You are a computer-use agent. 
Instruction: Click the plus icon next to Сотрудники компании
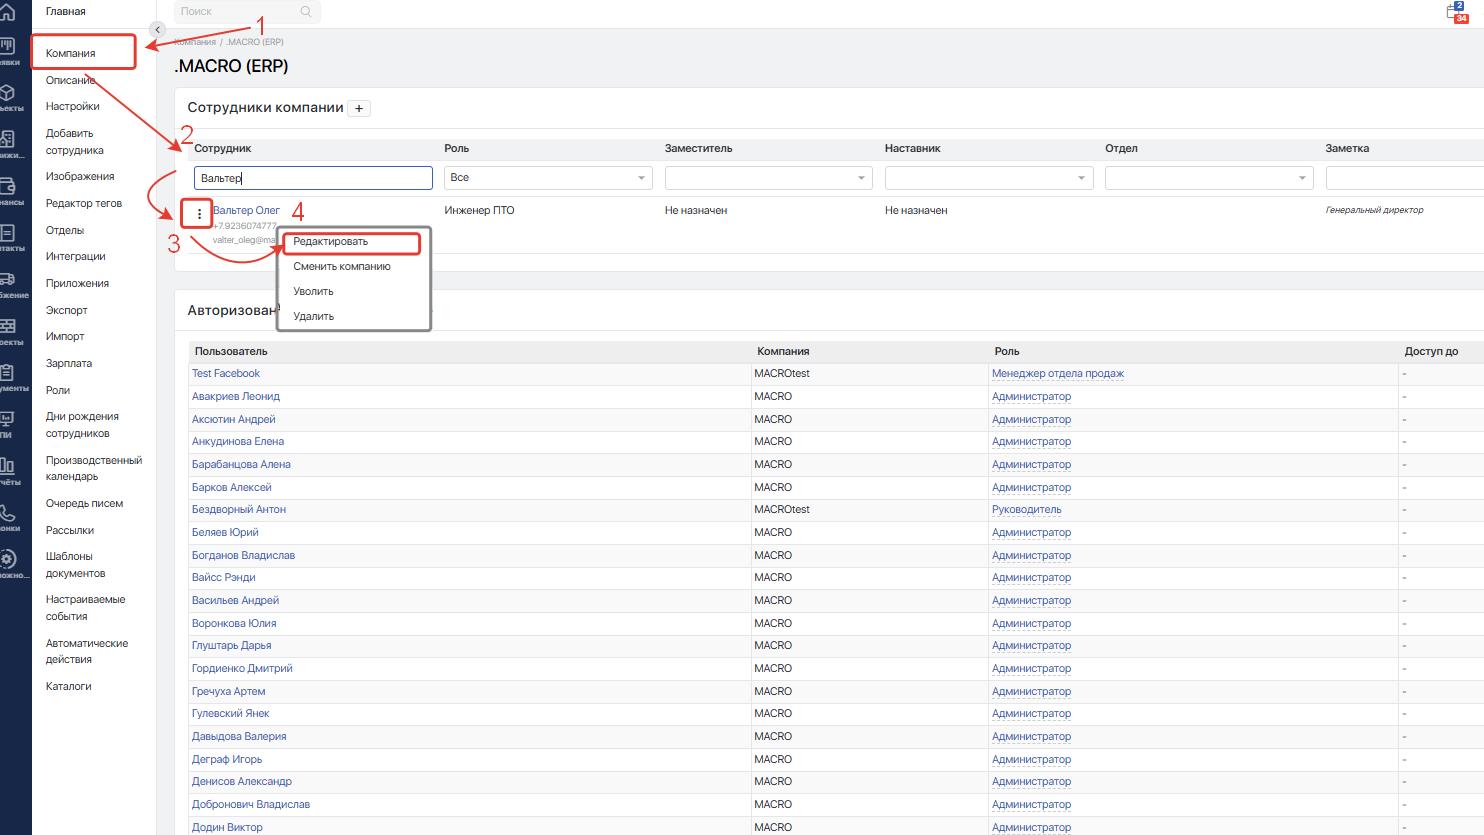pos(360,108)
